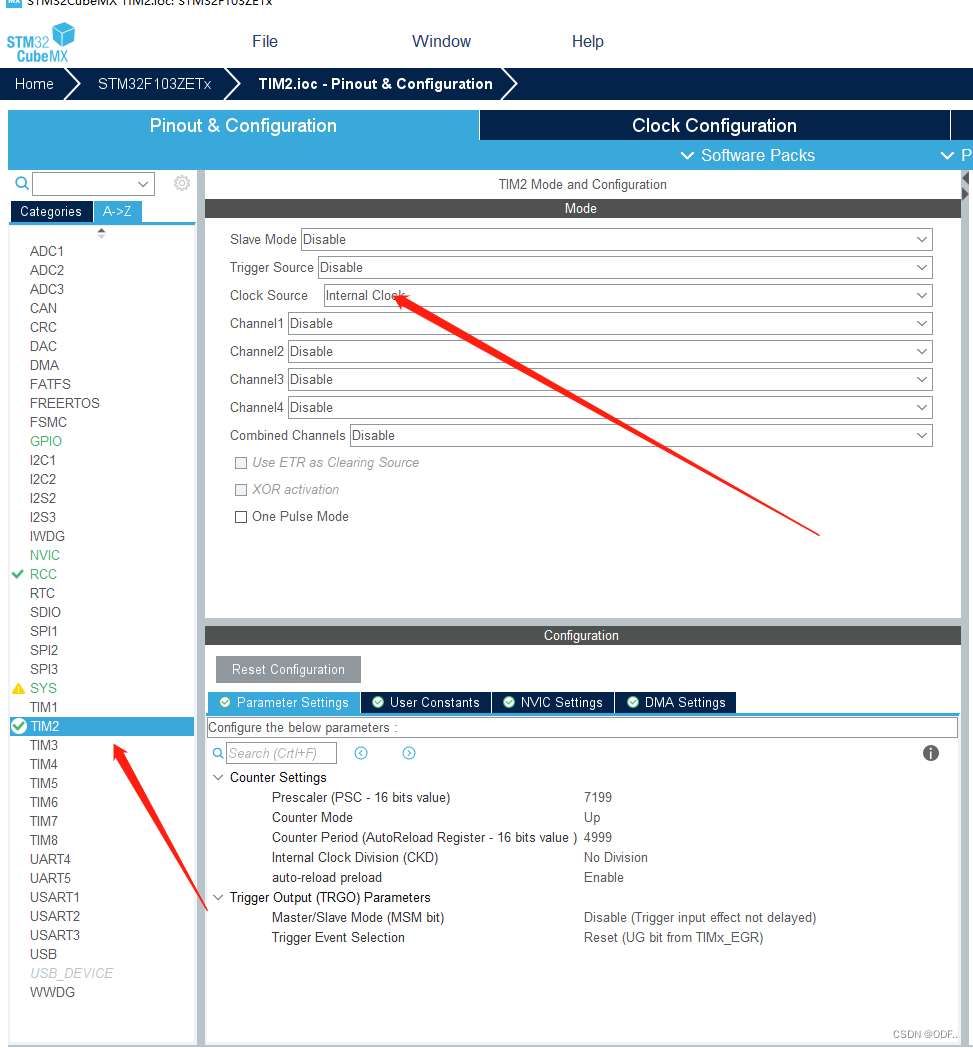This screenshot has height=1048, width=973.
Task: Select GPIO in peripheral list
Action: coord(45,441)
